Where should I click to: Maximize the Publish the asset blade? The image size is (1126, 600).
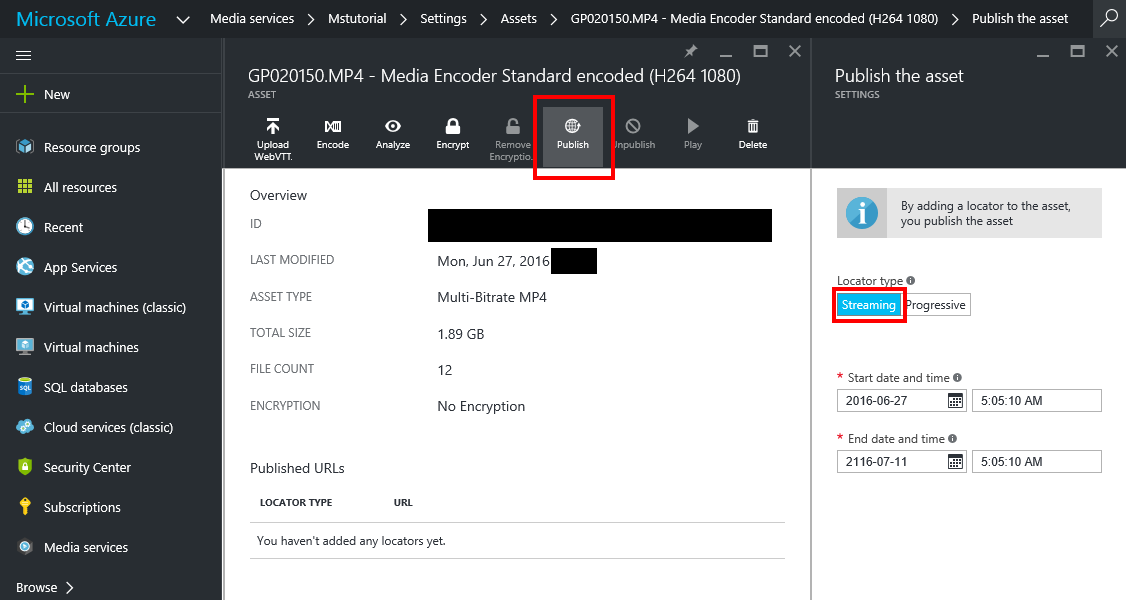[1077, 51]
